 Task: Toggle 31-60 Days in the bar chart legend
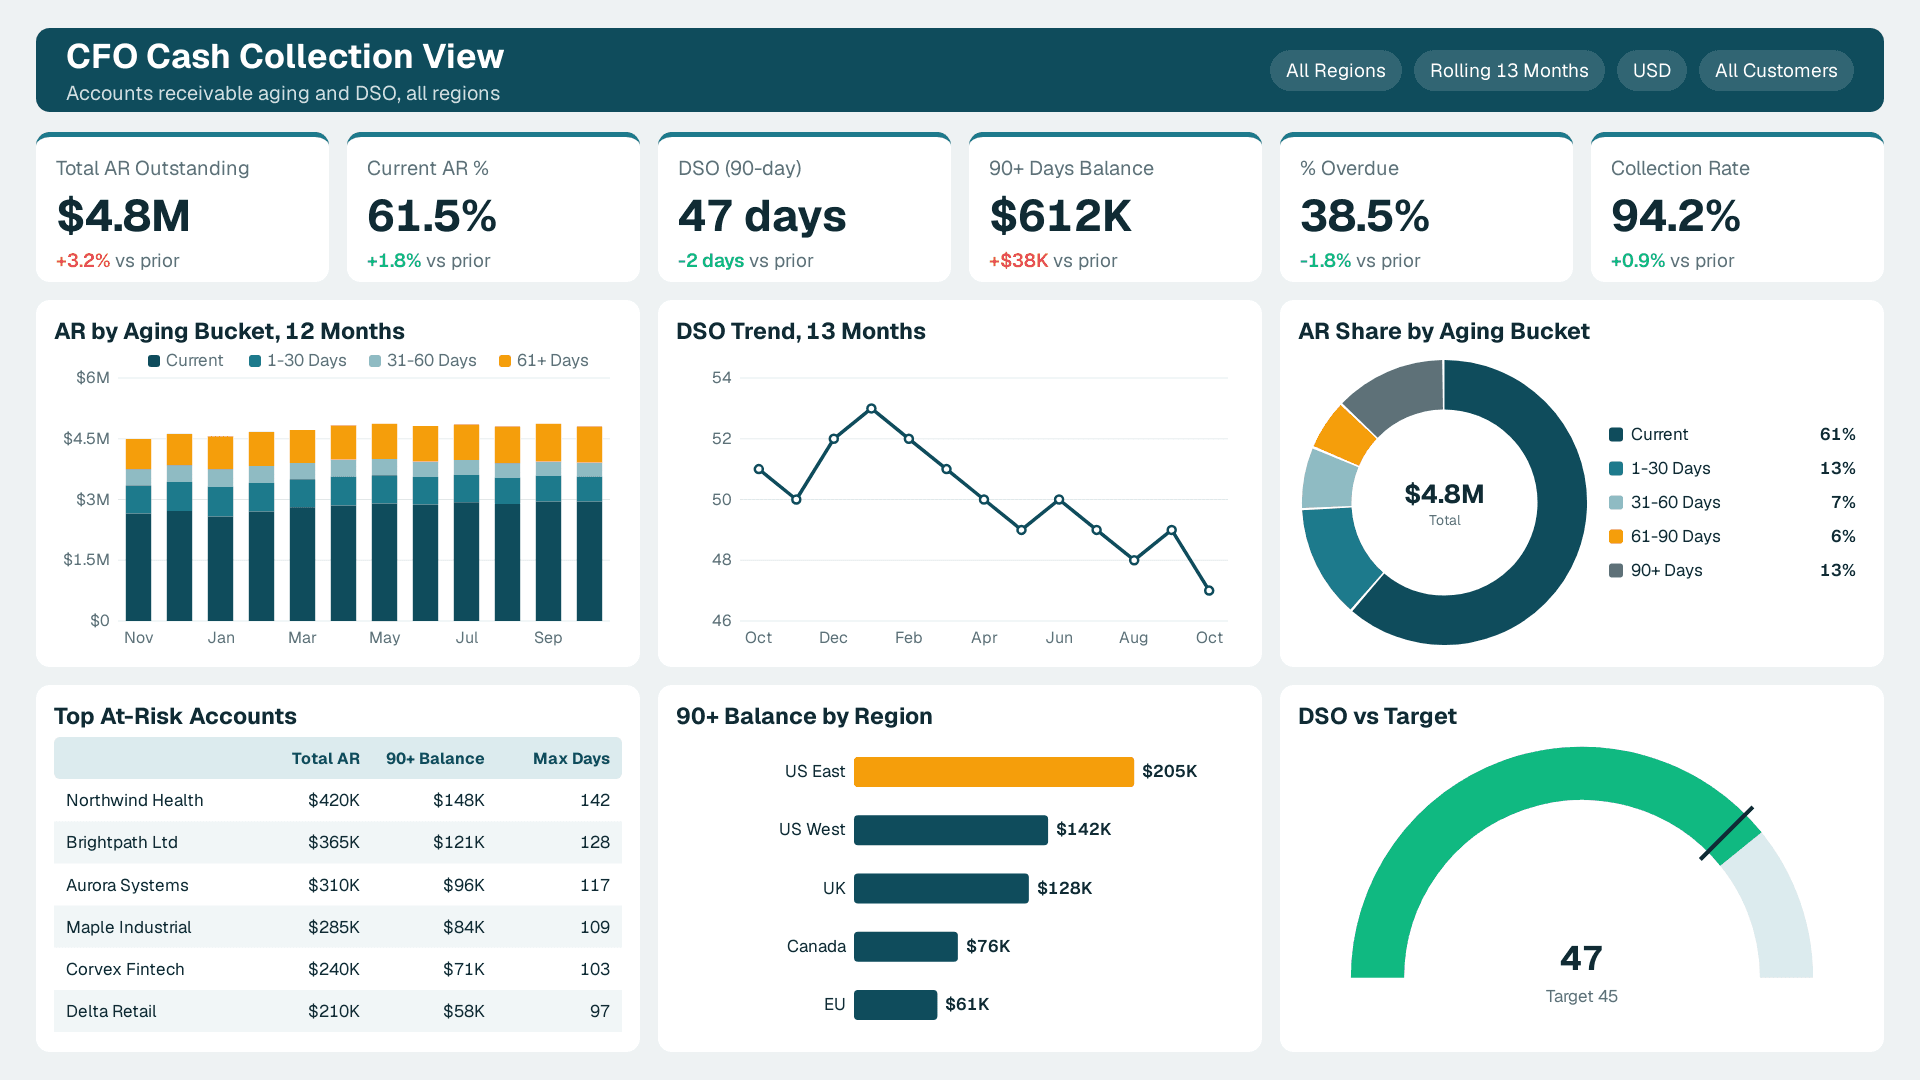point(423,361)
